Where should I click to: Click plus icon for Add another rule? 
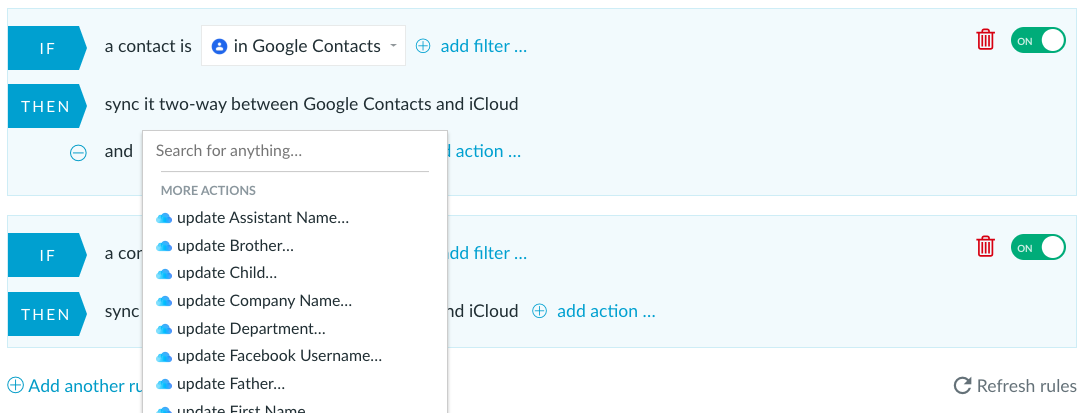15,385
